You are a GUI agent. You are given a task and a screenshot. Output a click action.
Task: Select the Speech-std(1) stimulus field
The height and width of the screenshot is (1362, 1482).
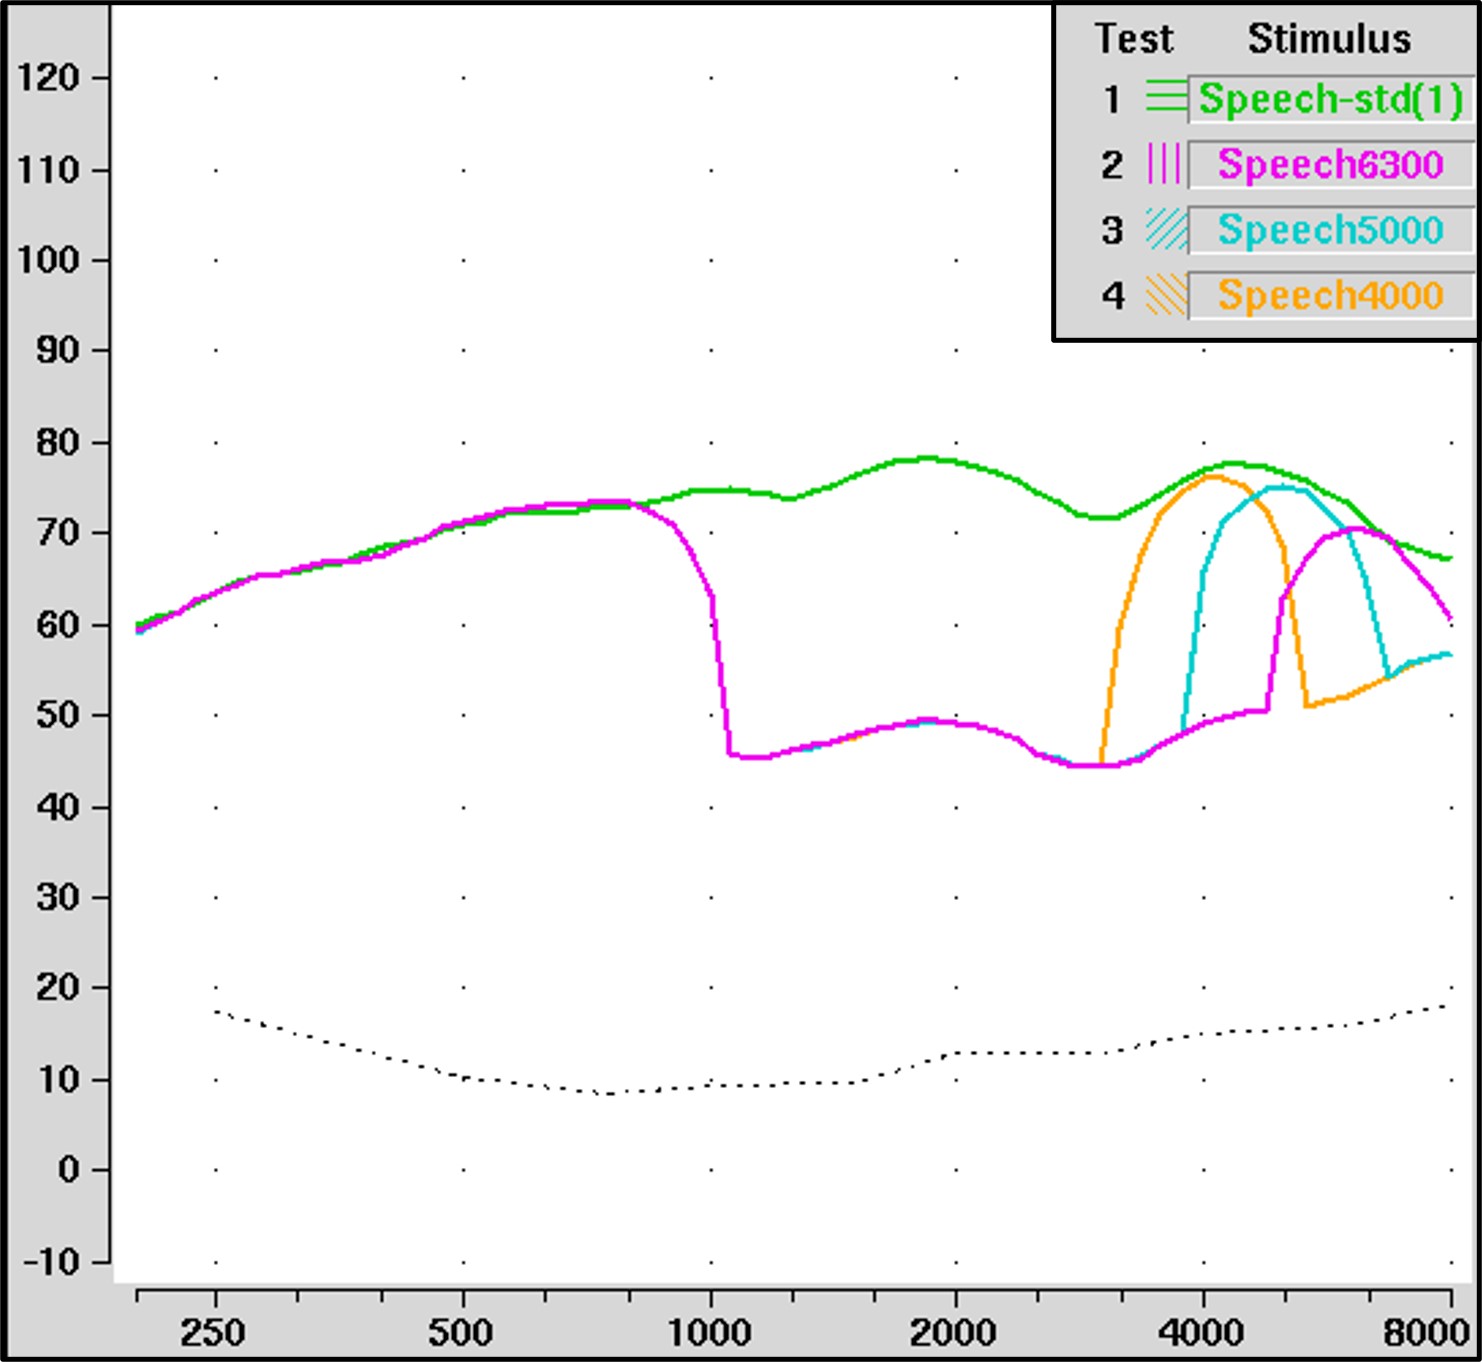(x=1331, y=99)
